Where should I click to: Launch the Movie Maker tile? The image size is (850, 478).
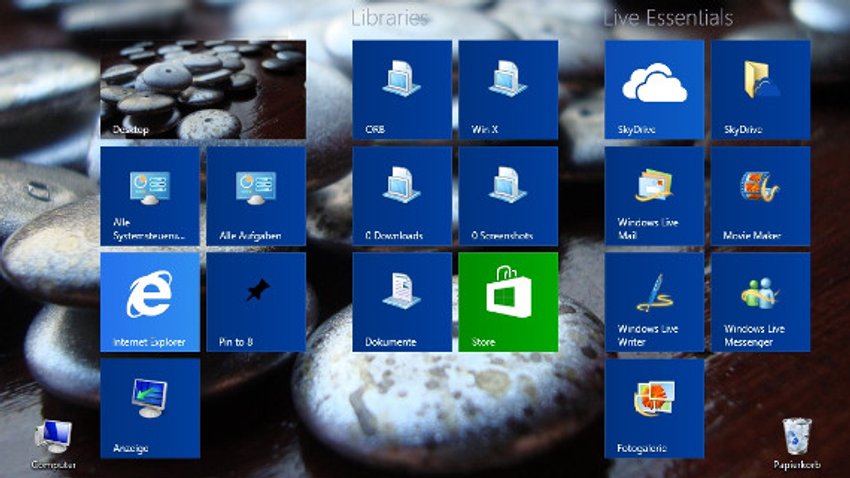click(761, 196)
